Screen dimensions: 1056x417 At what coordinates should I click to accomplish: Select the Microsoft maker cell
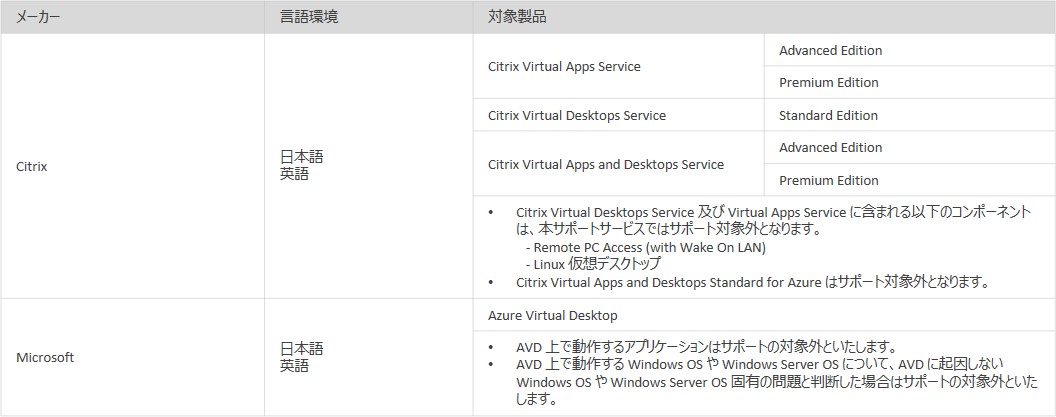coord(45,356)
